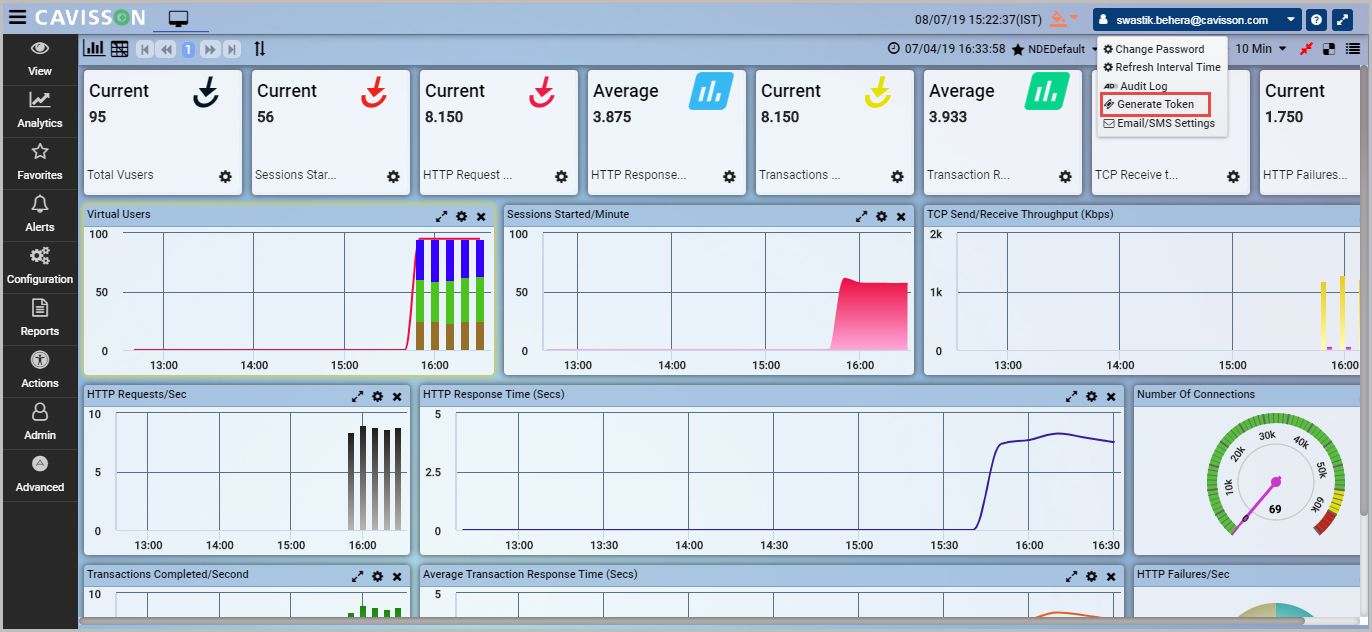Toggle full-screen mode with the expand arrows button
Image resolution: width=1372 pixels, height=632 pixels.
point(1342,20)
